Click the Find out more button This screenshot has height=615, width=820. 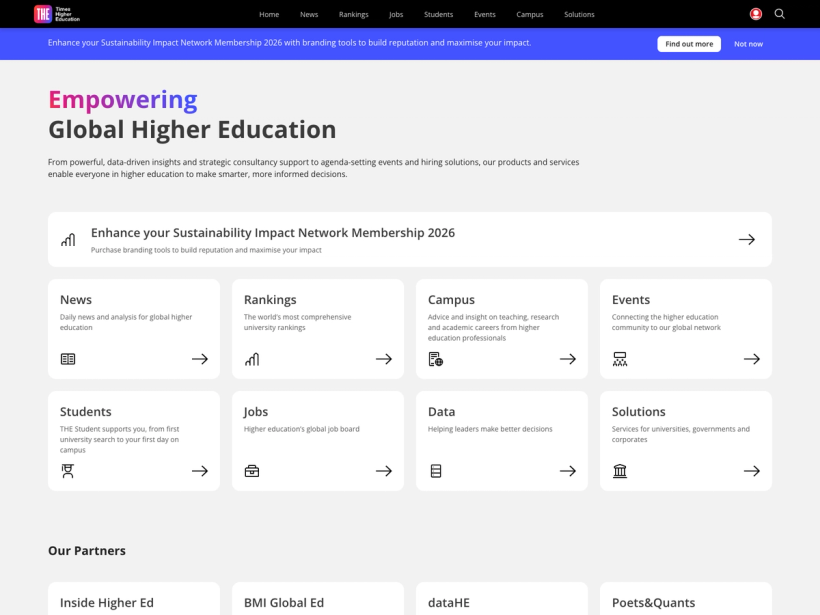(x=689, y=44)
